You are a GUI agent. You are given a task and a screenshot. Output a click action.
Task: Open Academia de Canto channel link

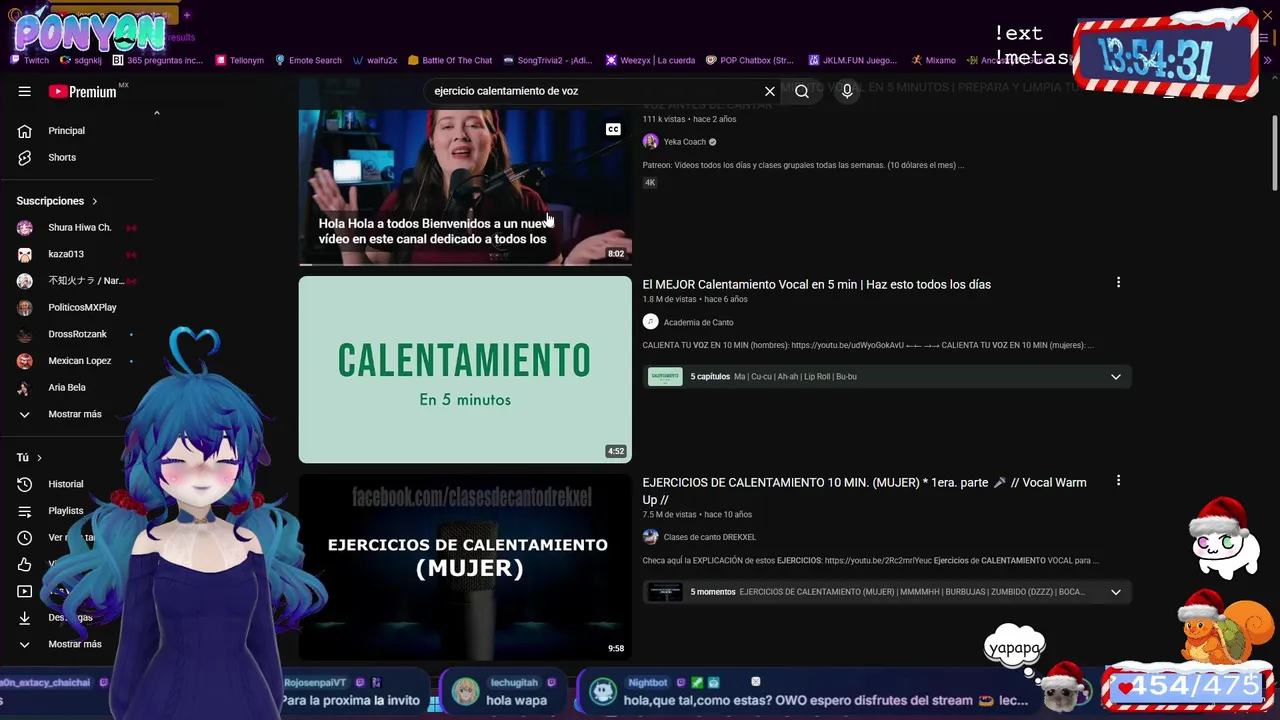click(698, 323)
